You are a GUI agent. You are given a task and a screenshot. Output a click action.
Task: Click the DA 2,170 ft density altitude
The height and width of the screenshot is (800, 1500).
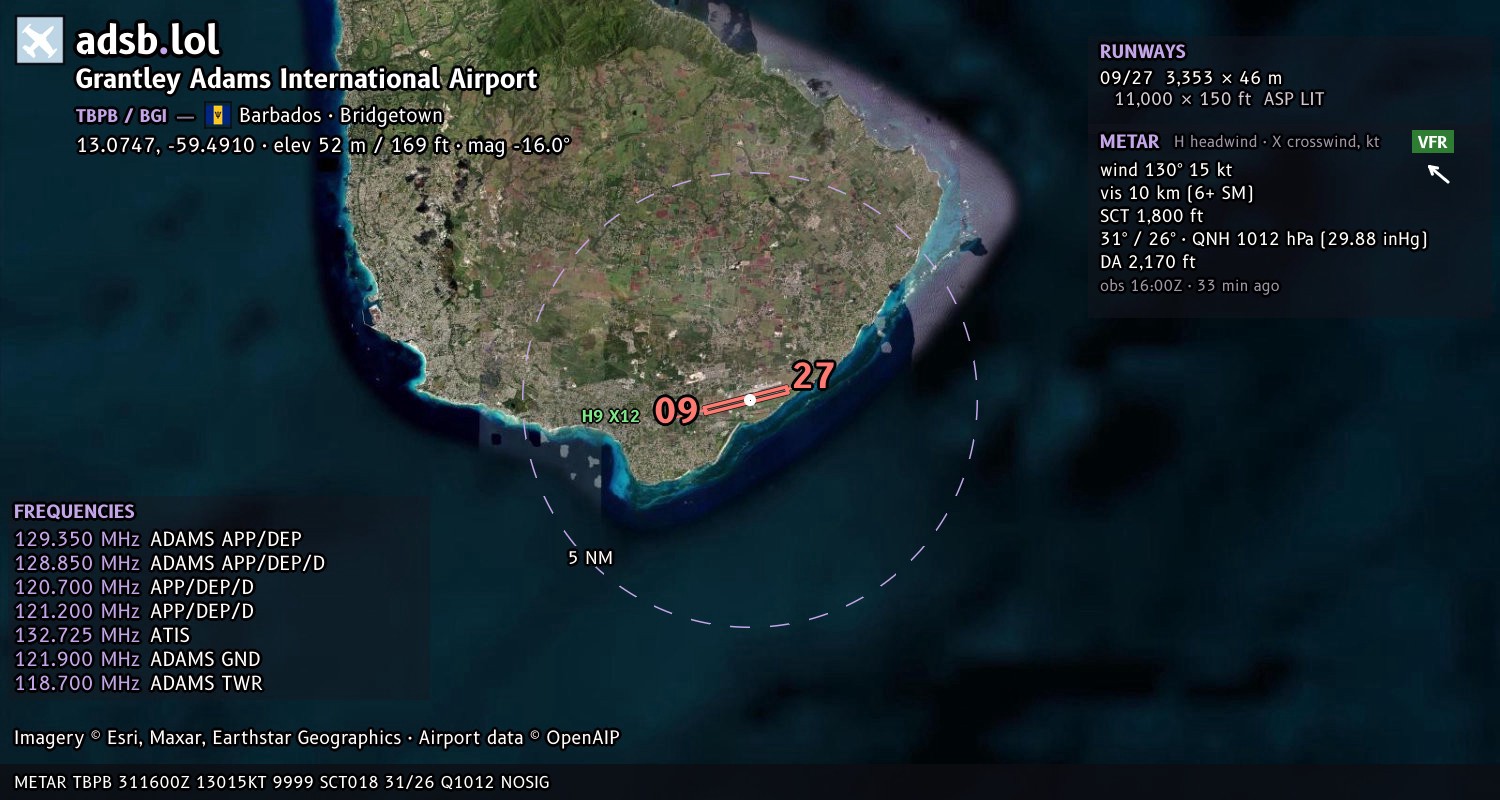1148,262
